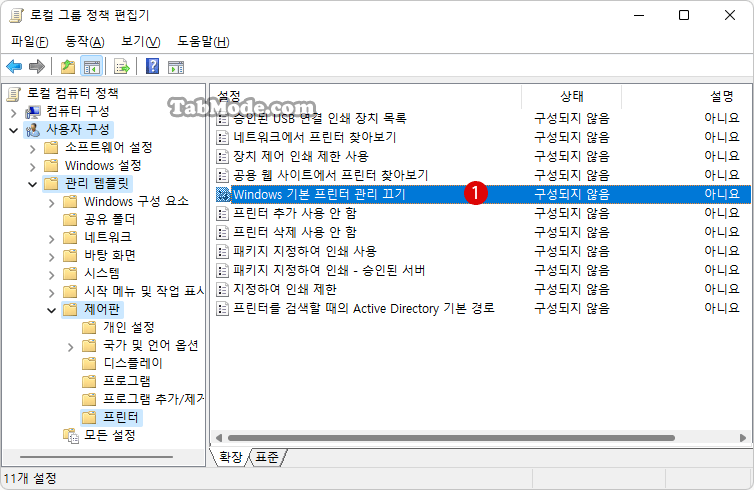The width and height of the screenshot is (754, 490).
Task: Expand the 소프트웨어 설정 node arrow
Action: tap(32, 149)
